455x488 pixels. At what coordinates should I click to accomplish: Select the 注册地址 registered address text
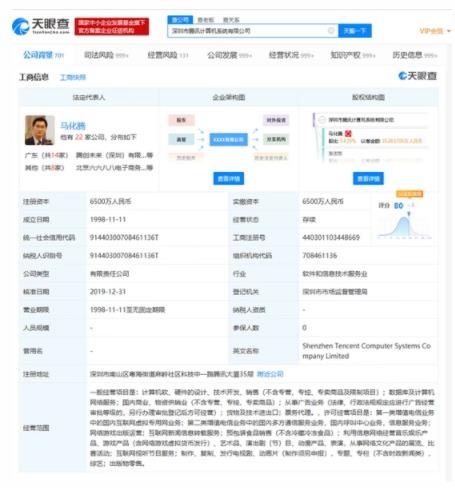(x=172, y=374)
